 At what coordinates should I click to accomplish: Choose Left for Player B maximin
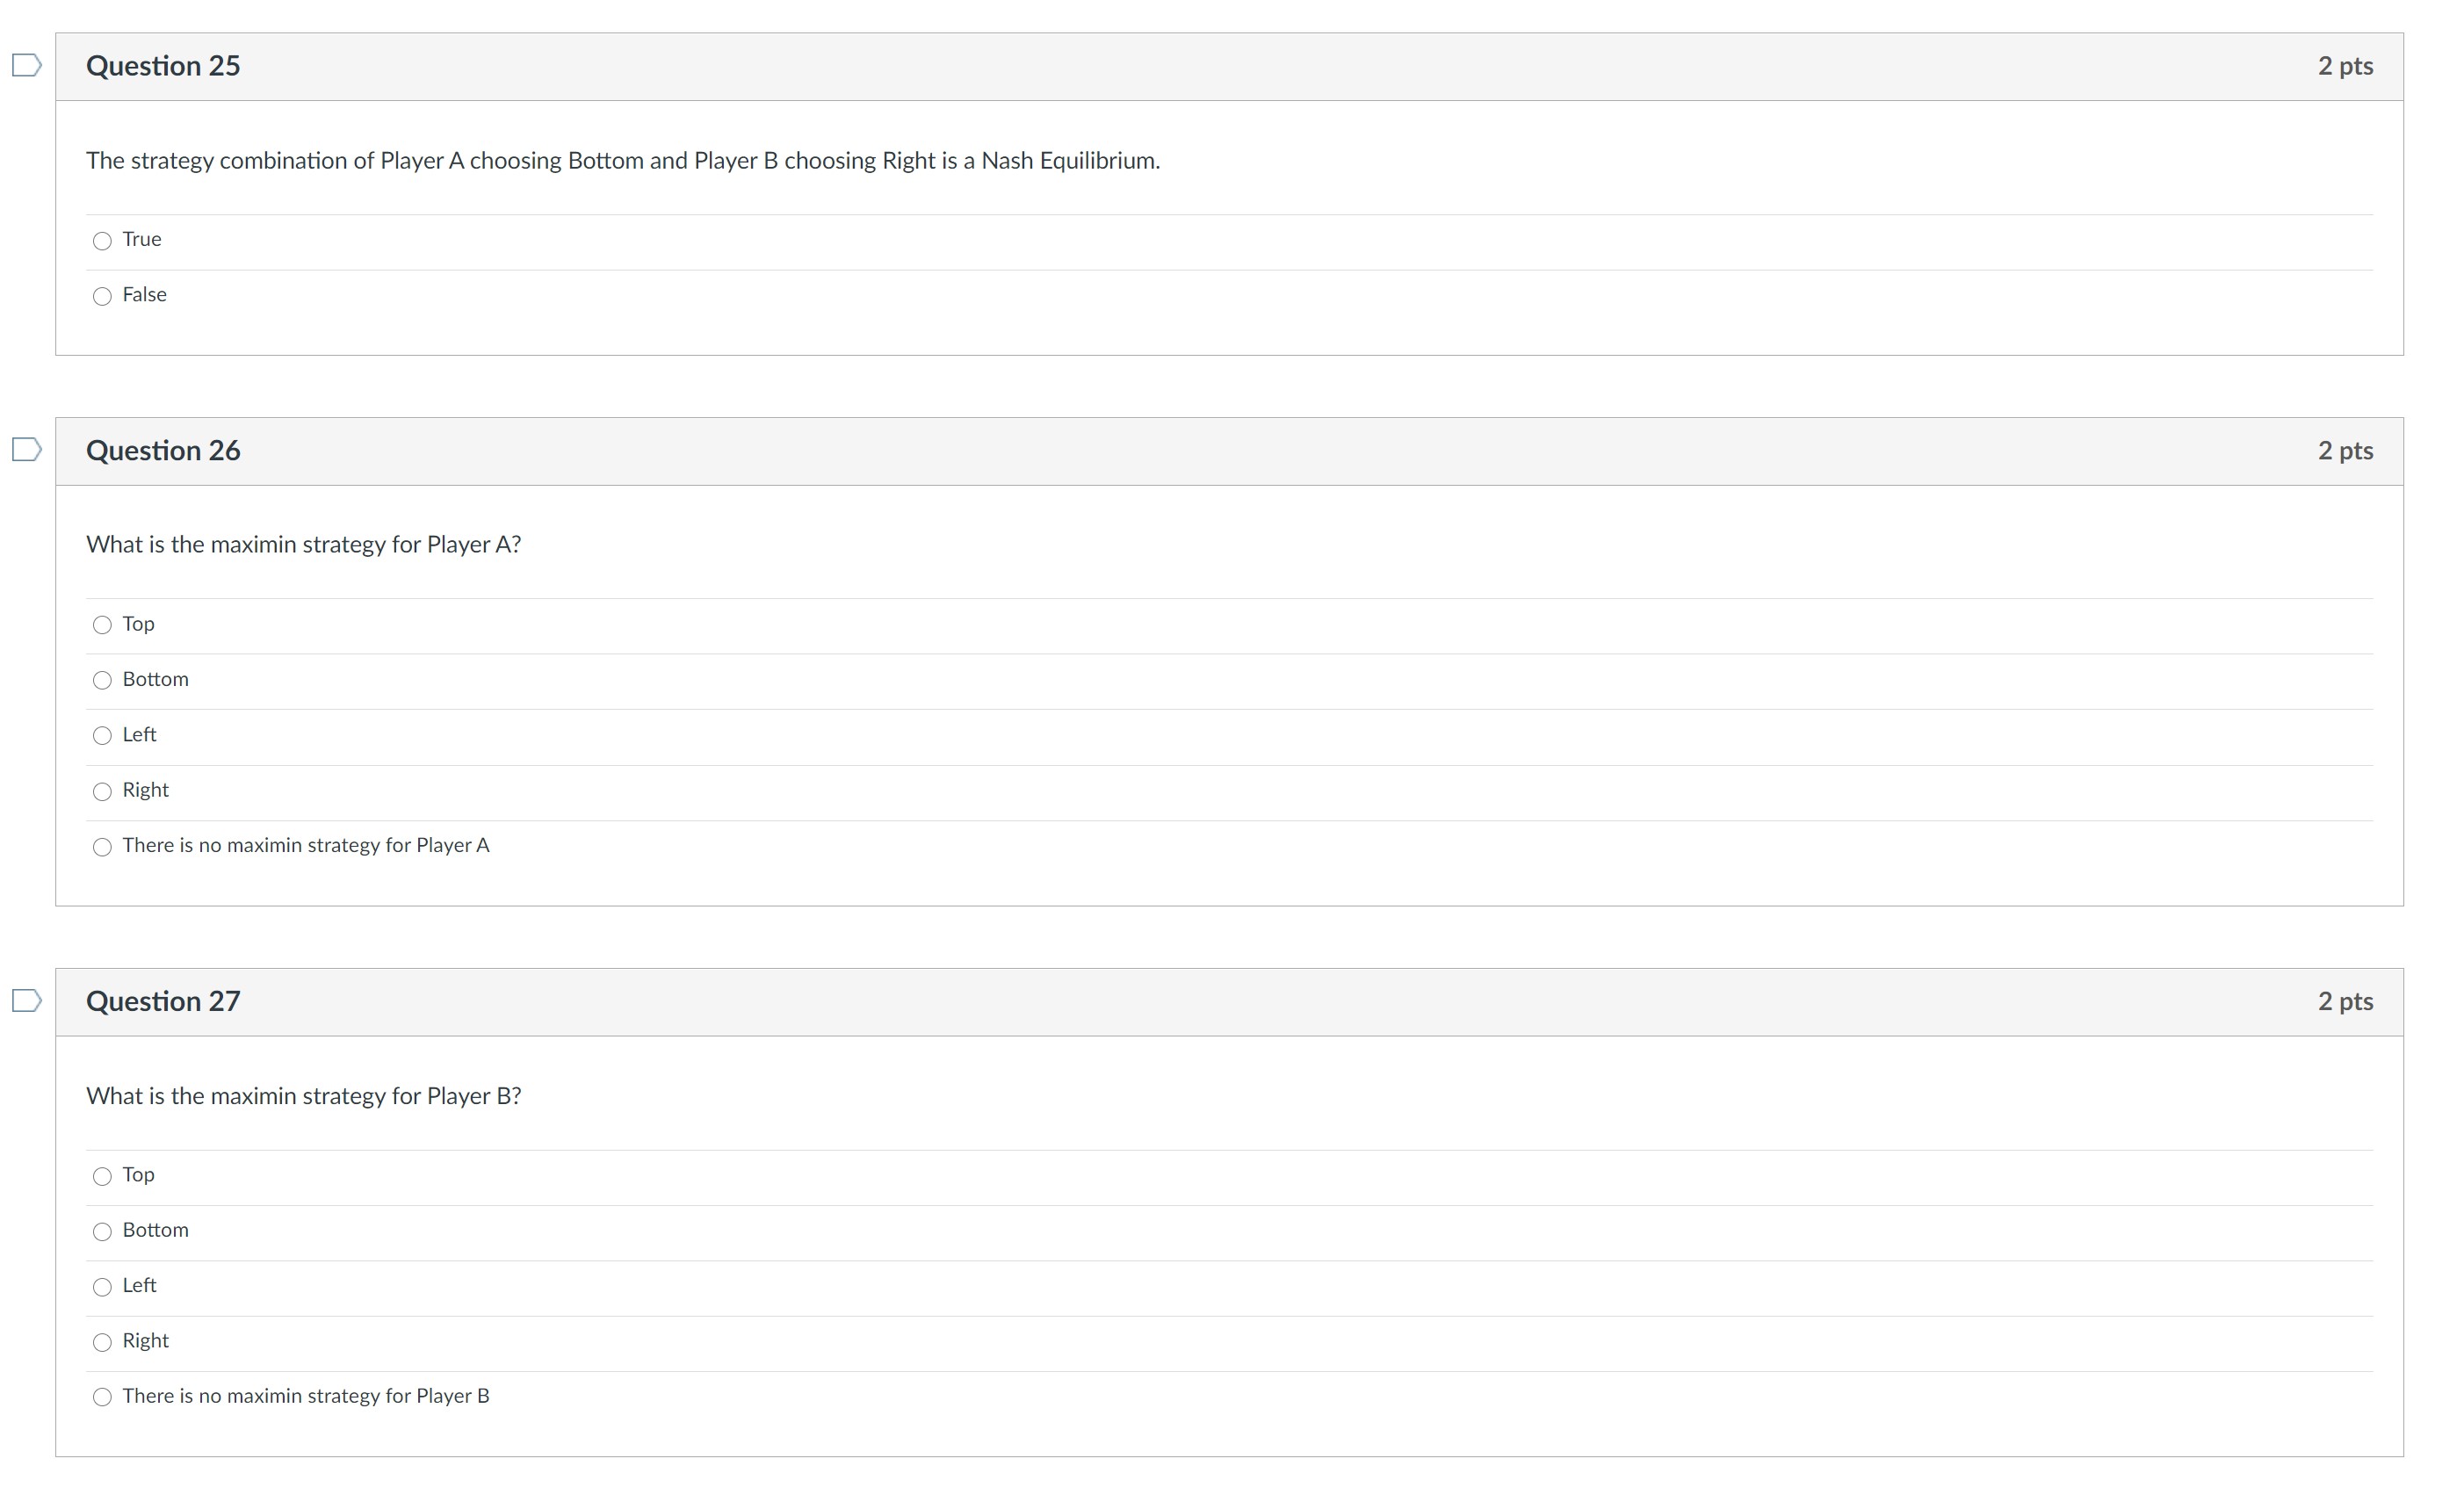click(102, 1288)
